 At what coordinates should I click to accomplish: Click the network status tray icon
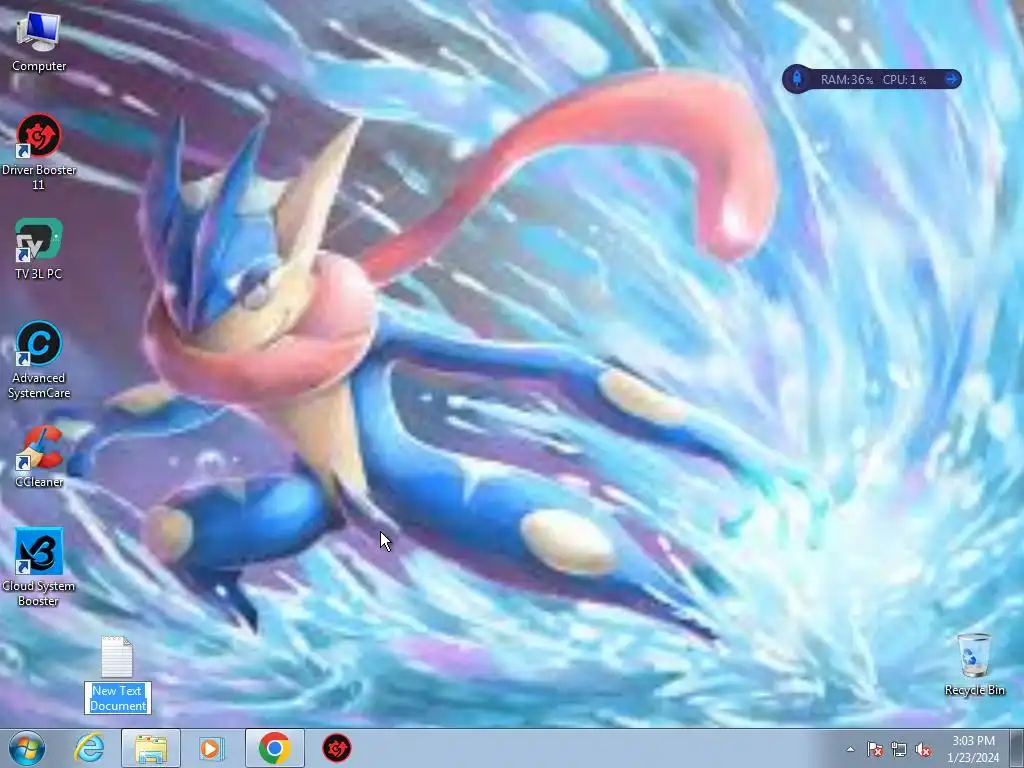(899, 749)
